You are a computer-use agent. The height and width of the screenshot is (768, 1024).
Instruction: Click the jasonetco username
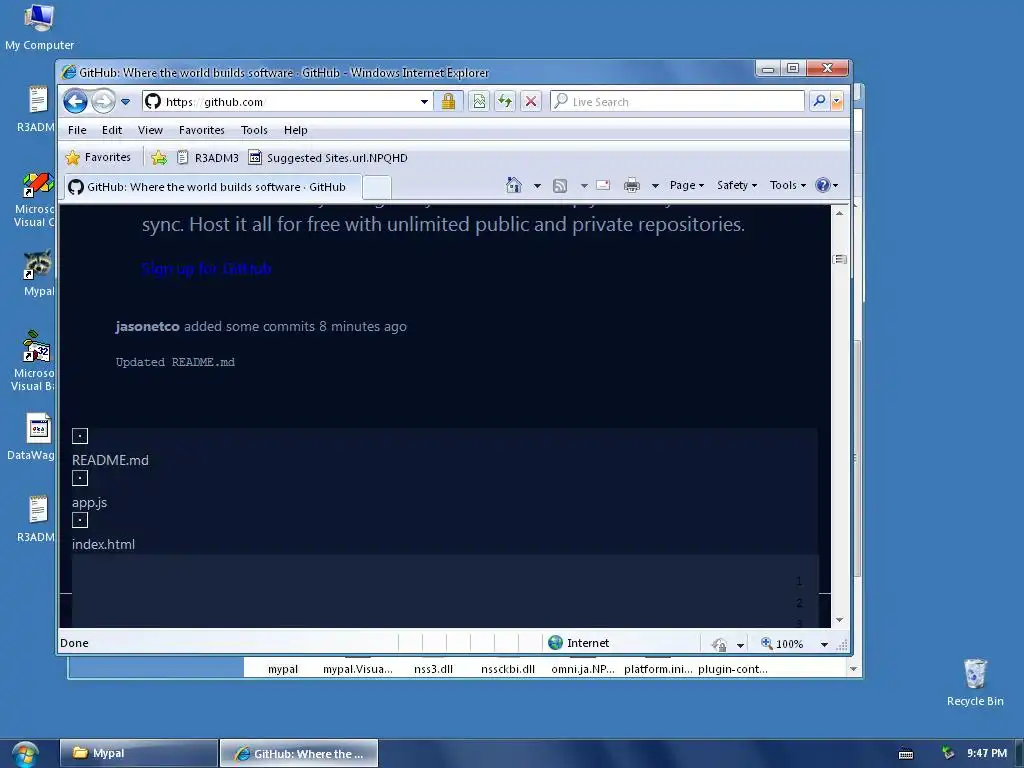148,327
